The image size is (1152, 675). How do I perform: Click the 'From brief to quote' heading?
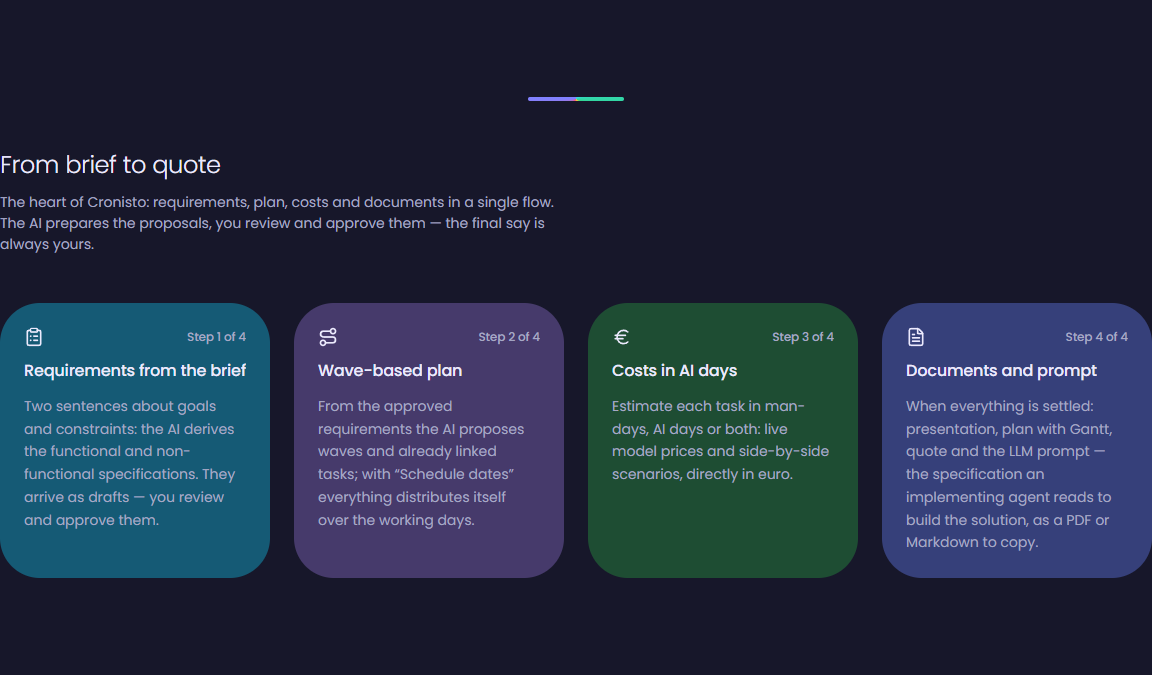(110, 165)
